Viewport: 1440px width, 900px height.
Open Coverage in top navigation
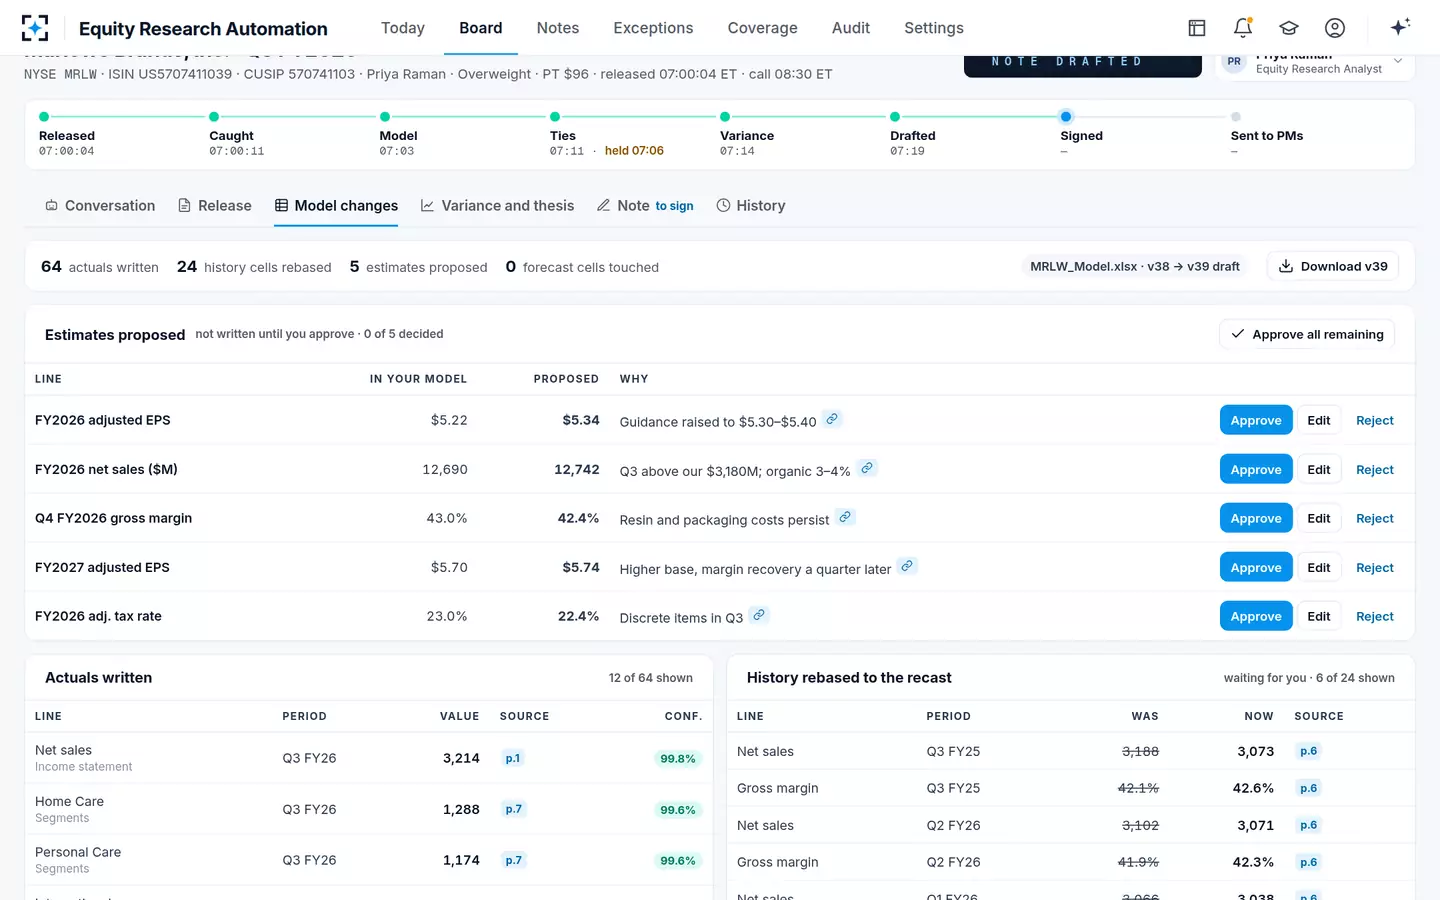(x=763, y=28)
